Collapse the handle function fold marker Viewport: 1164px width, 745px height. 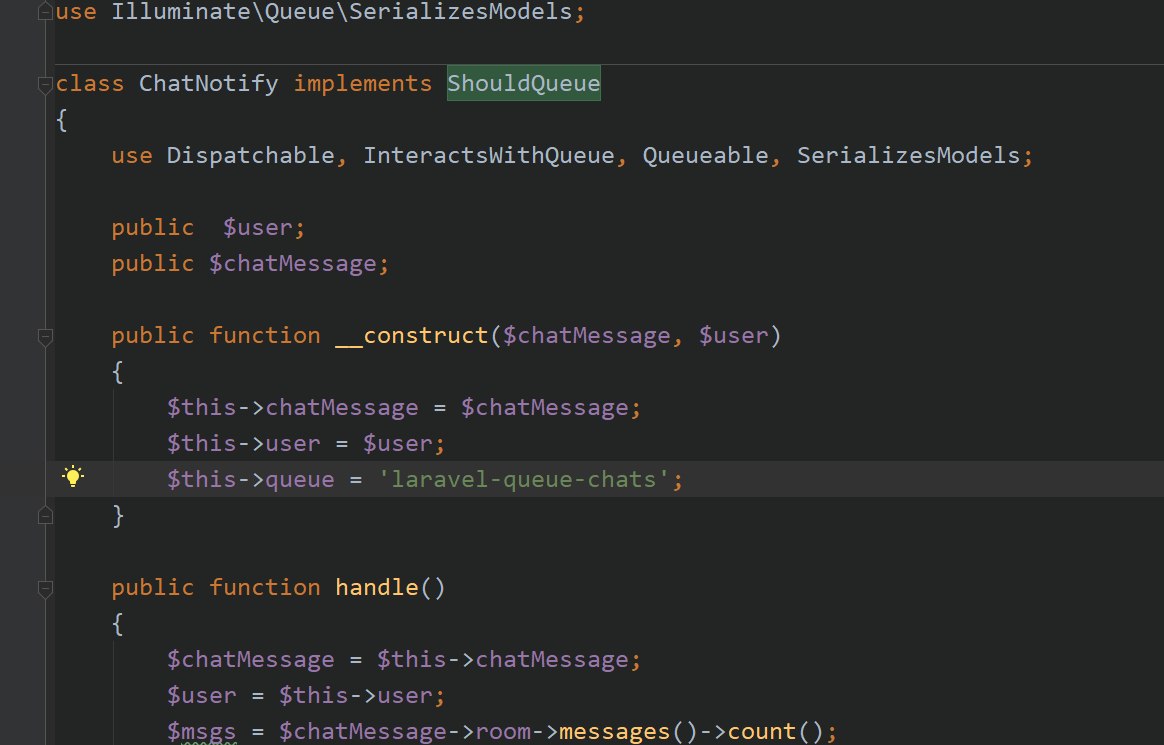click(45, 589)
